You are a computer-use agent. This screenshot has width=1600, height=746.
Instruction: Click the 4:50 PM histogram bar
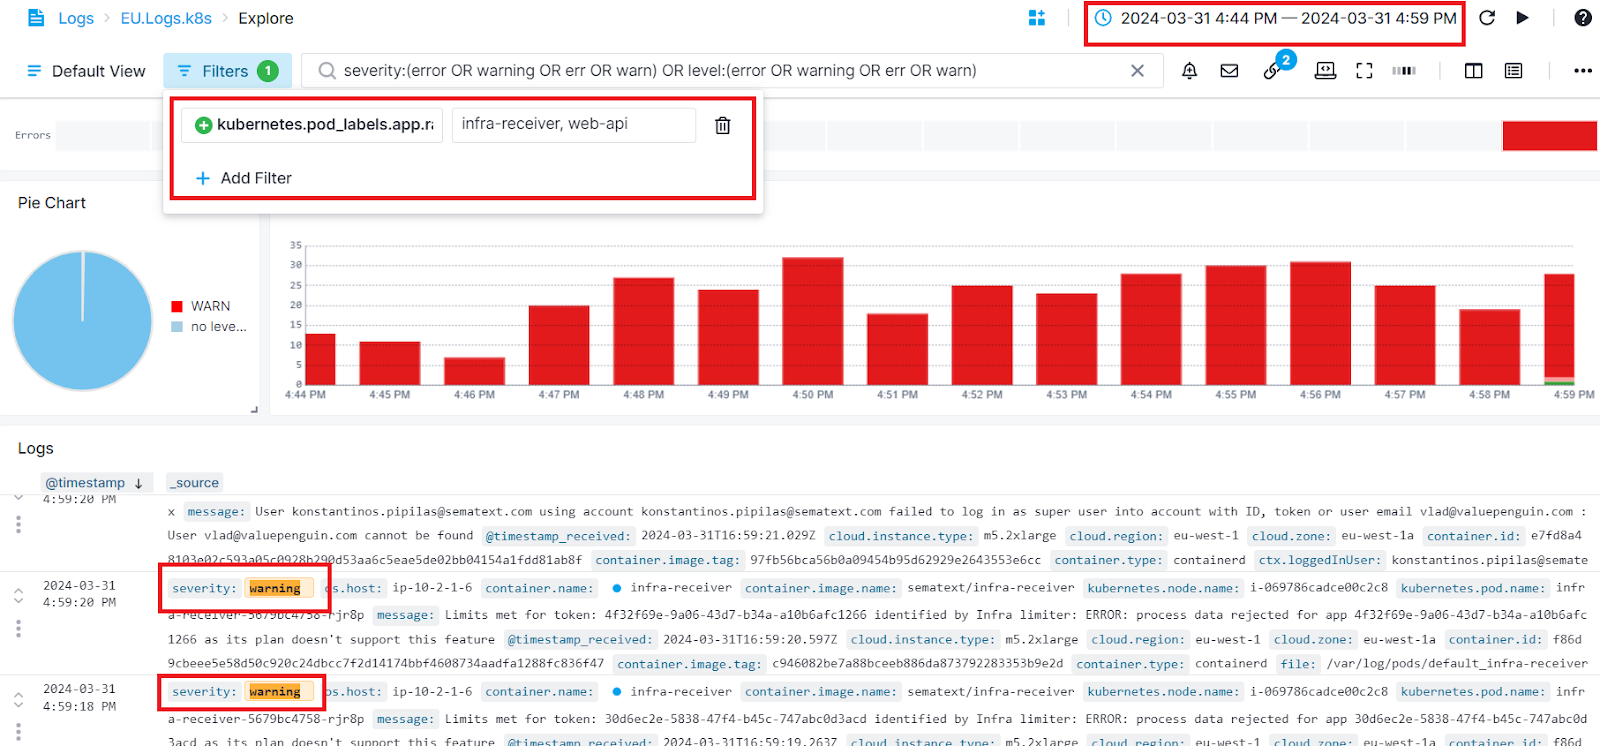pyautogui.click(x=812, y=321)
